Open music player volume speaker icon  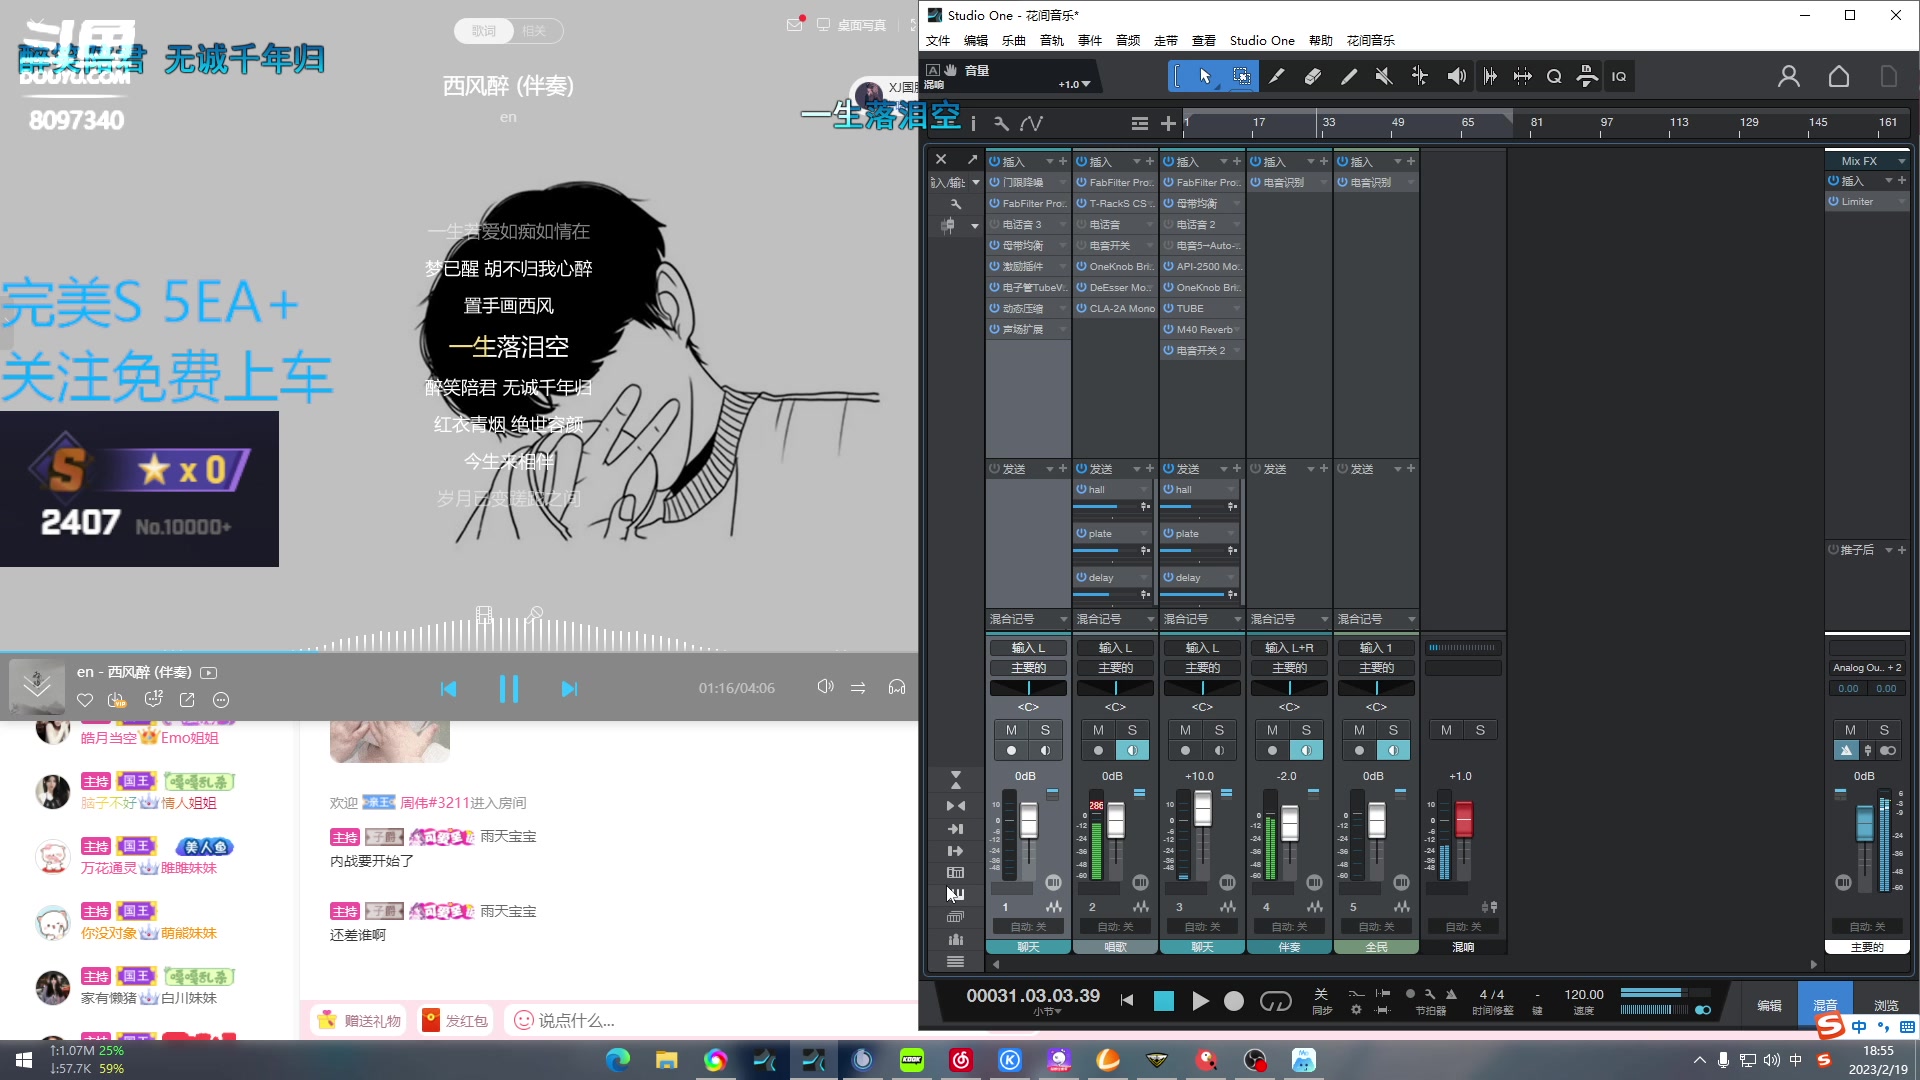(x=825, y=687)
